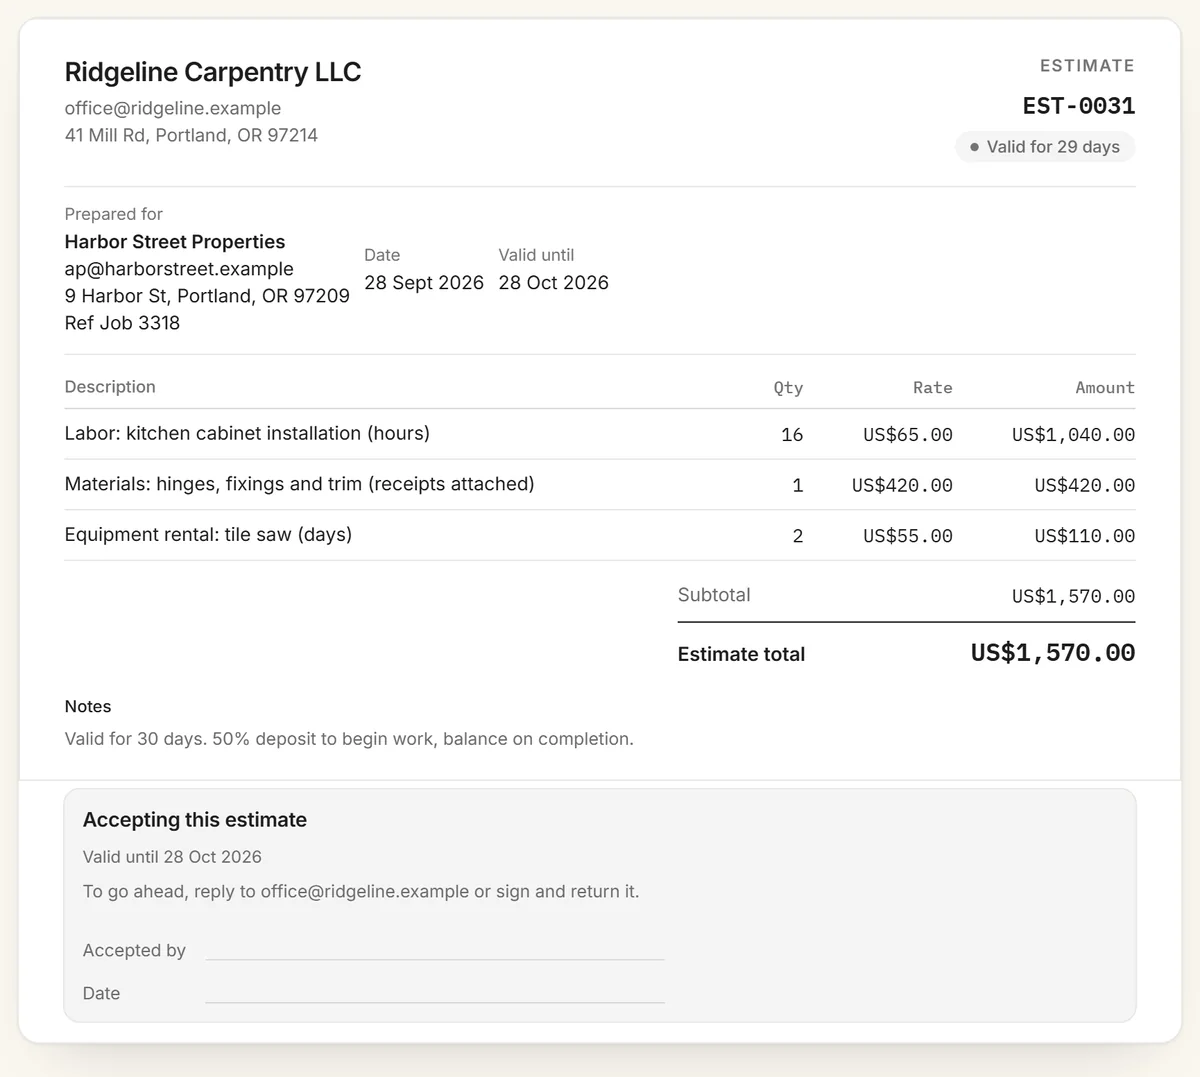Image resolution: width=1200 pixels, height=1077 pixels.
Task: Click the reply-to instruction with office@ridgeline.example
Action: click(x=361, y=891)
